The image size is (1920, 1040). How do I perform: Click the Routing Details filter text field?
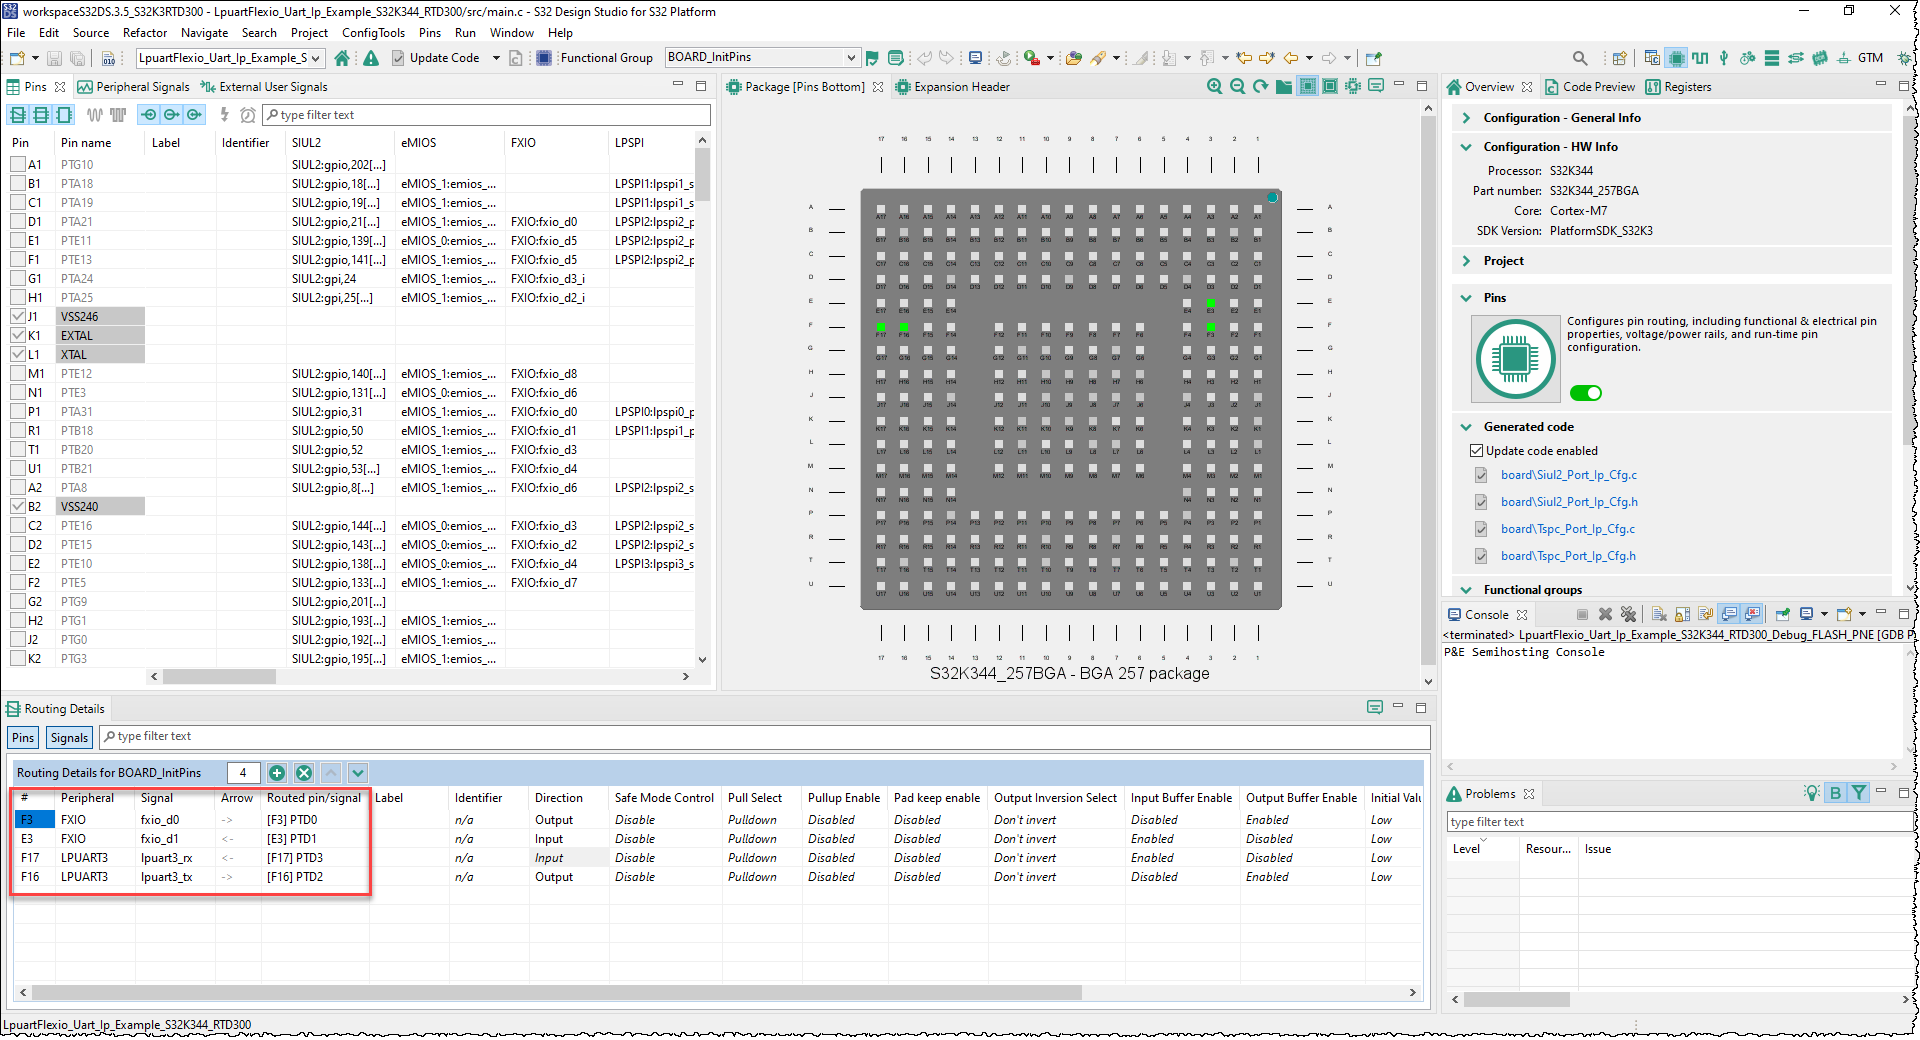pyautogui.click(x=300, y=736)
